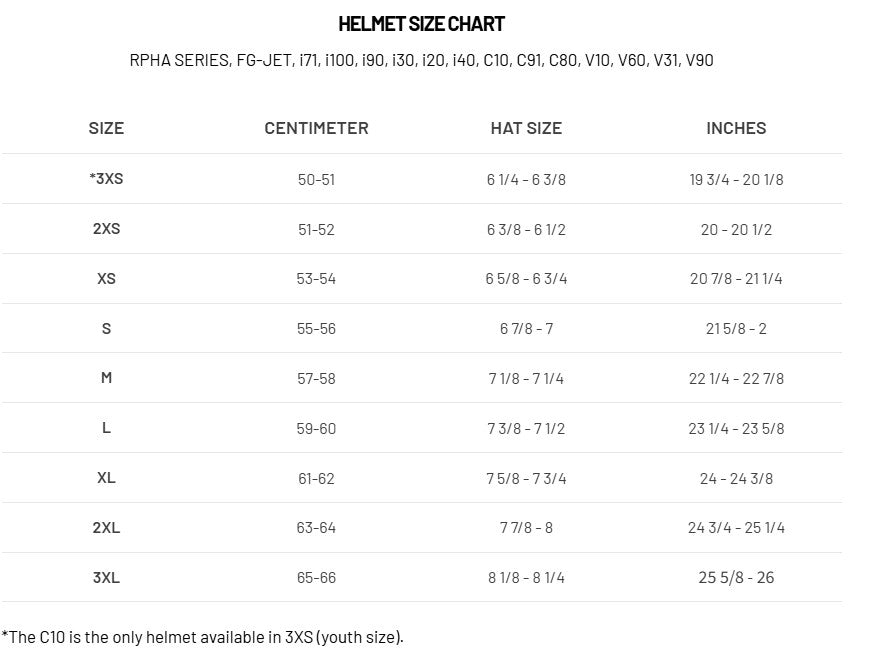The height and width of the screenshot is (662, 883).
Task: Pick the M size row label
Action: pos(106,378)
